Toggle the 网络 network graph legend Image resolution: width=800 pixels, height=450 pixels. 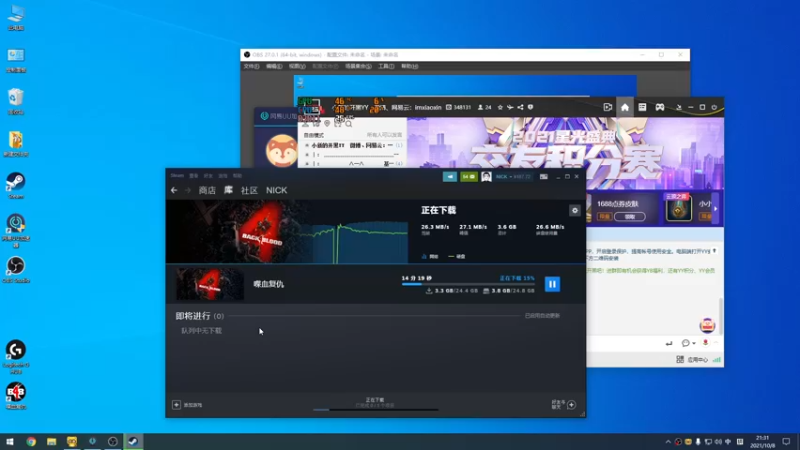[430, 257]
